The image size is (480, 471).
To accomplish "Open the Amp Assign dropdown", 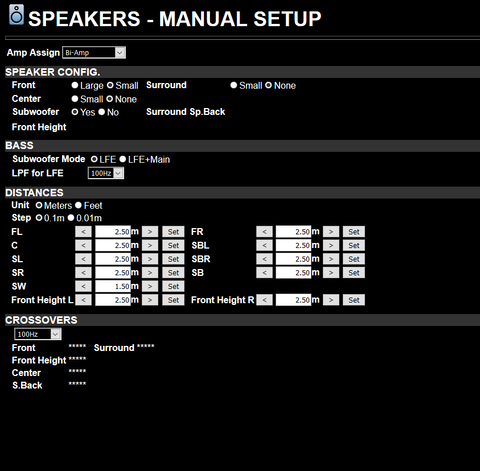I will (x=94, y=52).
